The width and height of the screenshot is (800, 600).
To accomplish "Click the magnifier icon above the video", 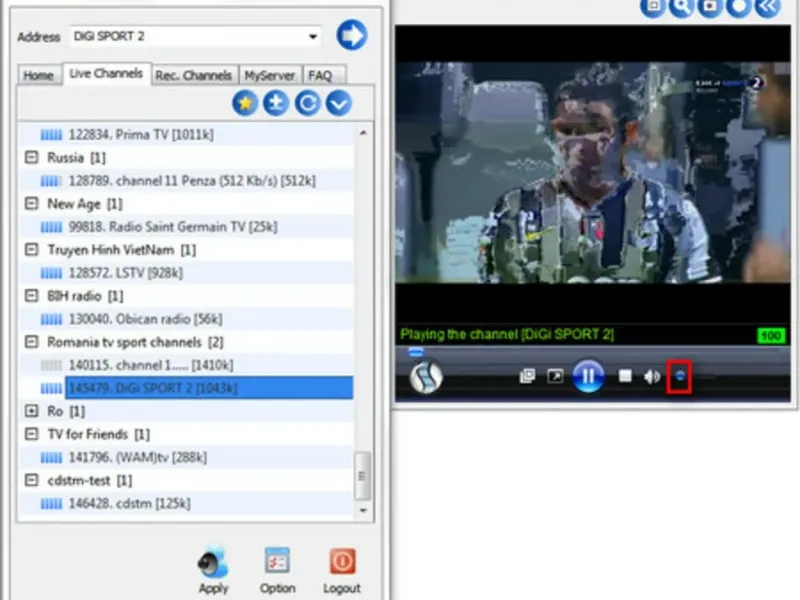I will 681,6.
